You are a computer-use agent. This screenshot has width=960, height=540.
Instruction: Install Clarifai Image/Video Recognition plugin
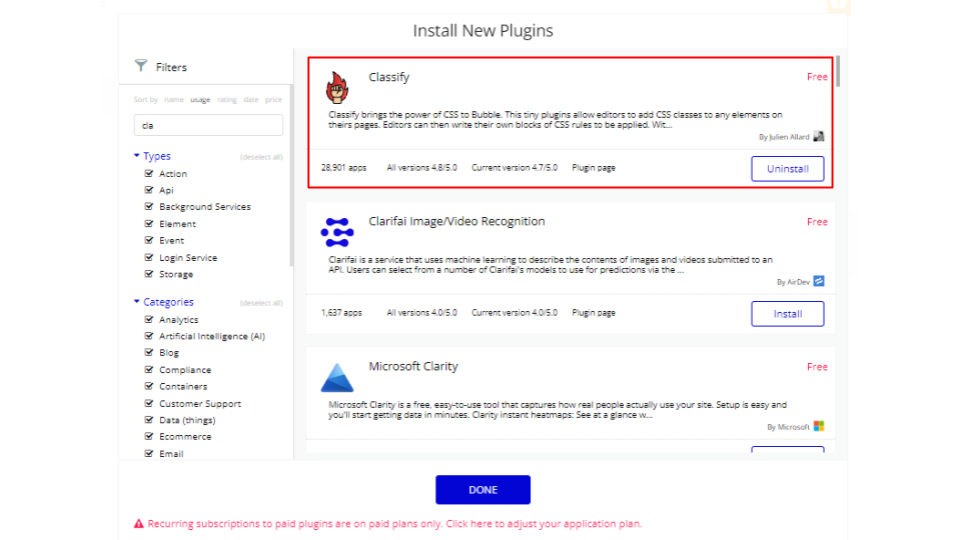click(x=787, y=313)
